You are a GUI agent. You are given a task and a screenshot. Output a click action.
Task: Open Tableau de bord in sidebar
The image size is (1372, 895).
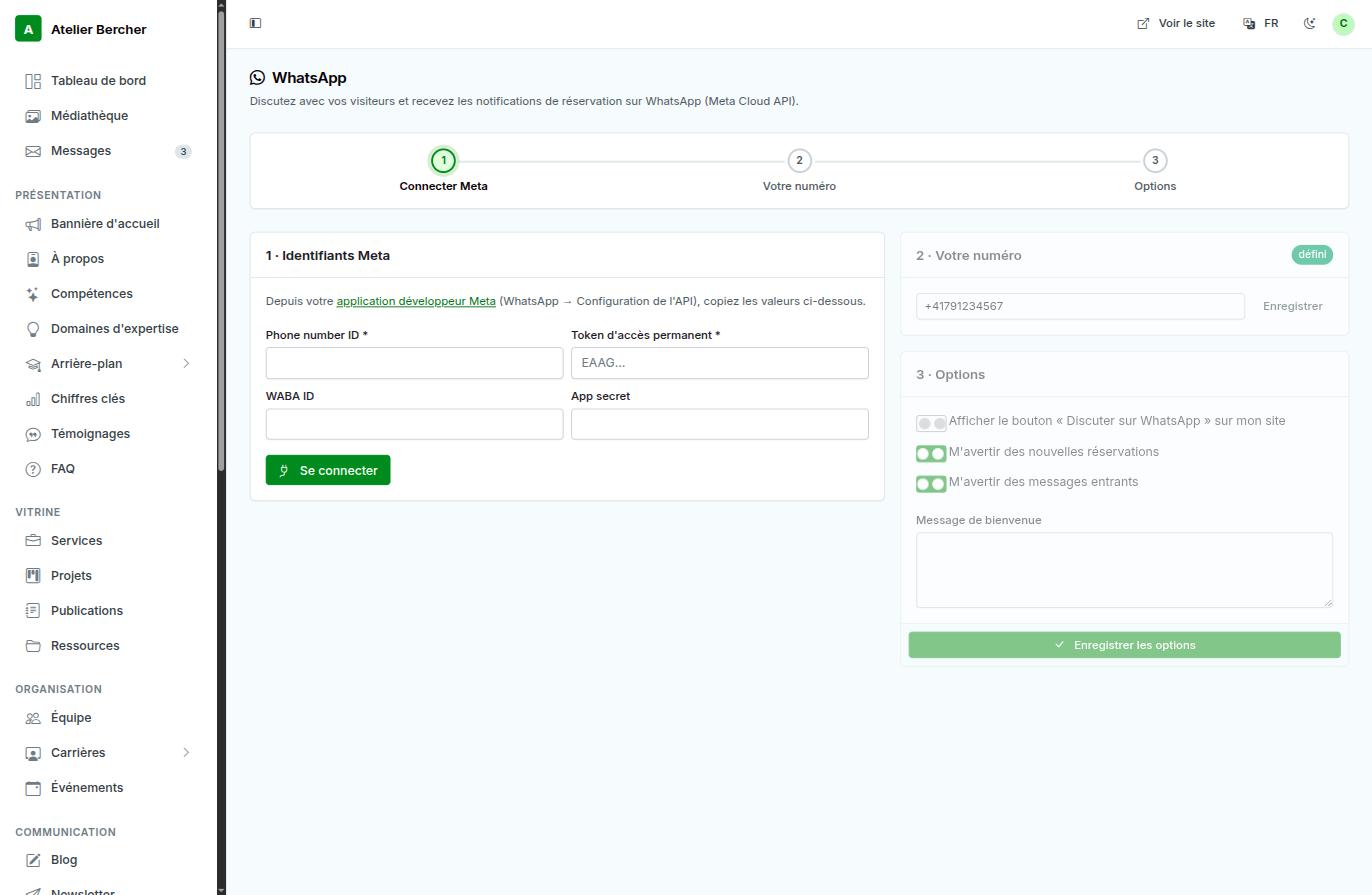[107, 81]
